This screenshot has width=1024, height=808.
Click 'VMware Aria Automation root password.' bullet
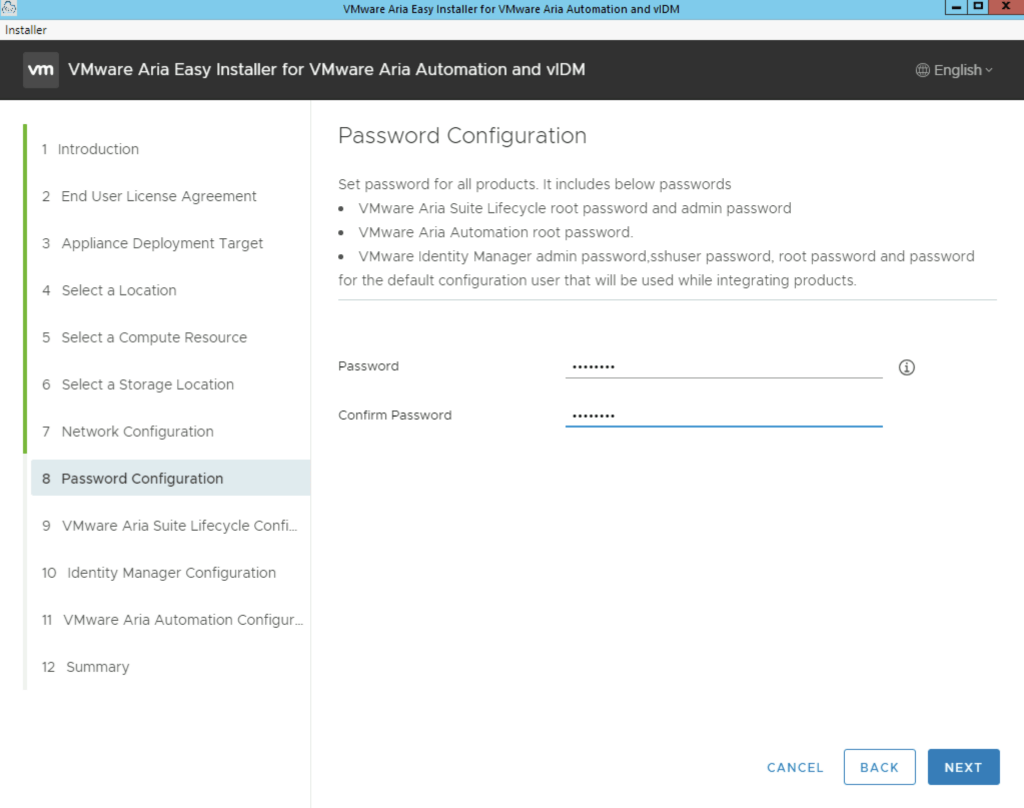[495, 233]
